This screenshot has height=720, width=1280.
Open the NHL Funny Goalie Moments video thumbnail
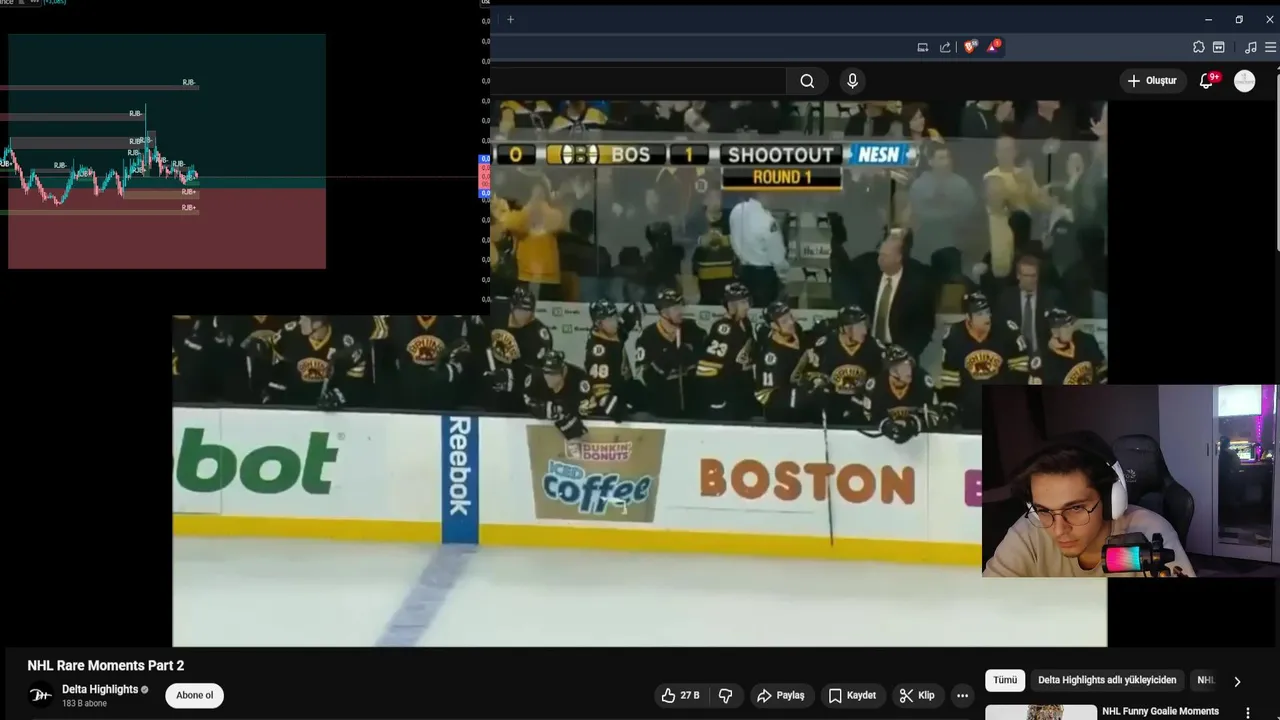pyautogui.click(x=1041, y=712)
